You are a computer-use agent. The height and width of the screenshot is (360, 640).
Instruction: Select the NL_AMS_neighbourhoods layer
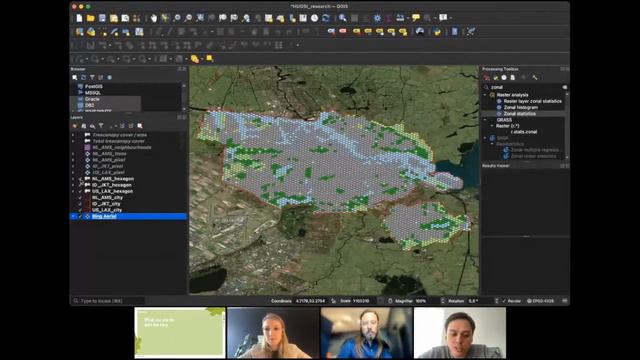pos(122,147)
